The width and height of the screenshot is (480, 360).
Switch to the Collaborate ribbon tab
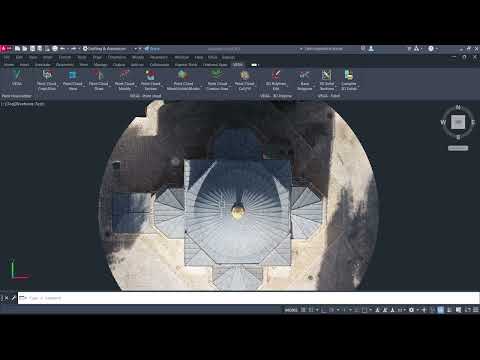pos(159,65)
